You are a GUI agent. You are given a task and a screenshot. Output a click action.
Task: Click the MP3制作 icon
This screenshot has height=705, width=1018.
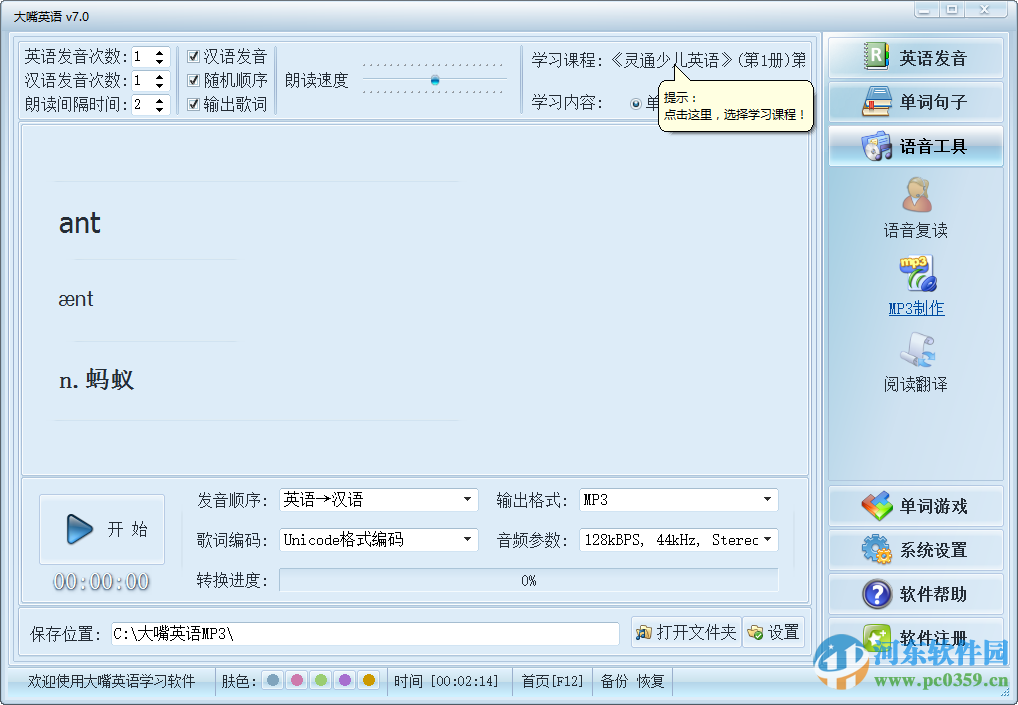[x=917, y=273]
